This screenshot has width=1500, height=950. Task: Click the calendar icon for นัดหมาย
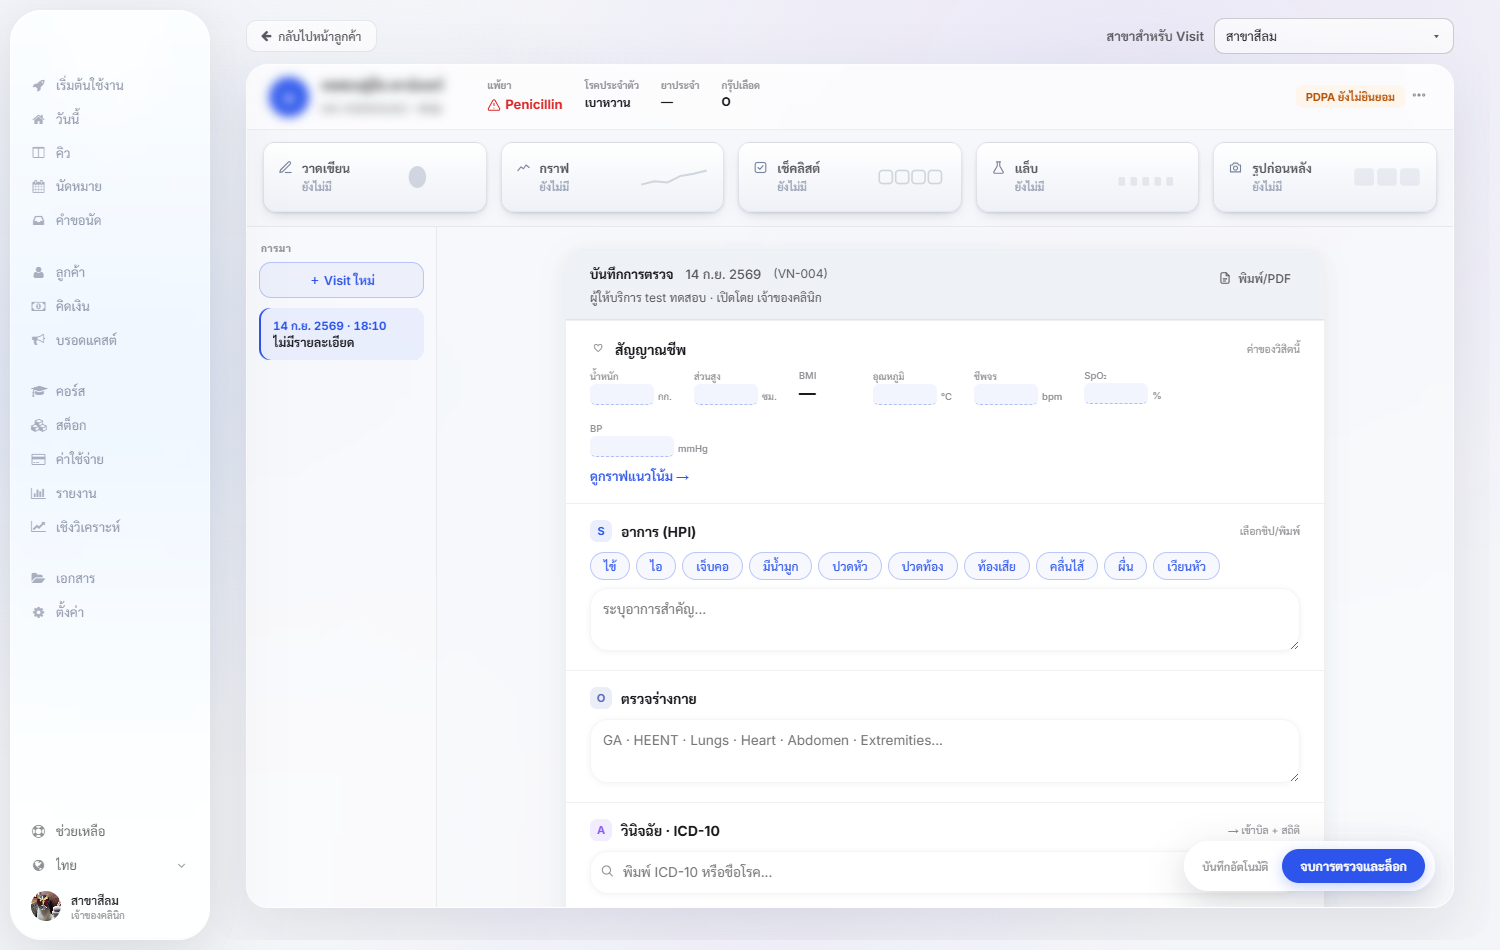pos(38,186)
